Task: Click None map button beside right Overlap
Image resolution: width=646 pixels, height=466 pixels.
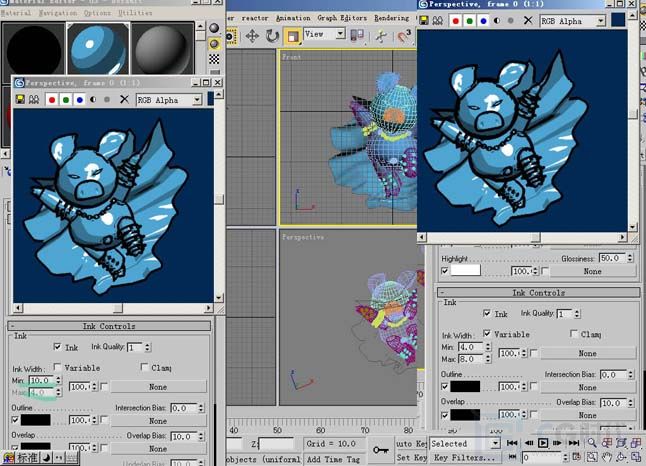Action: (588, 415)
